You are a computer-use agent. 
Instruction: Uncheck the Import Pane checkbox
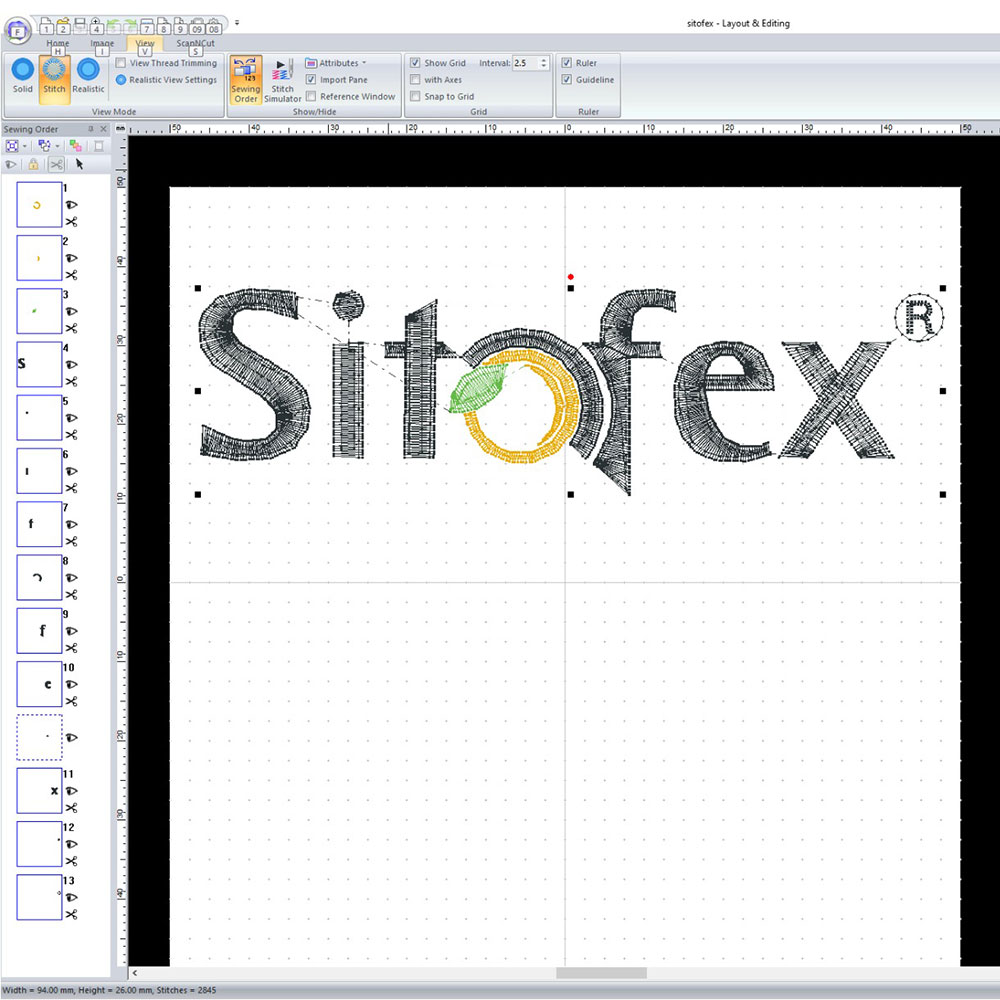tap(311, 80)
